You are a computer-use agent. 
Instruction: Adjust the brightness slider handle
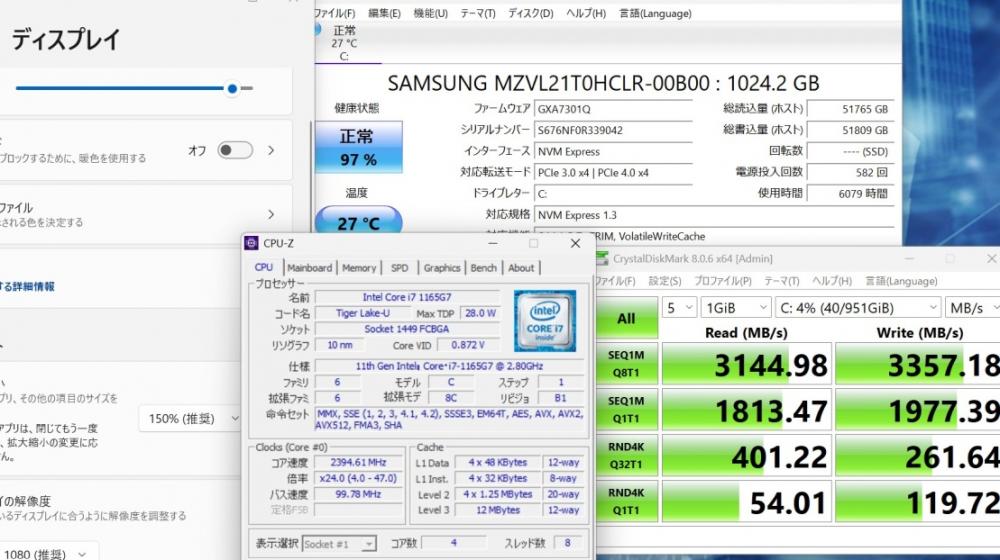(x=232, y=89)
